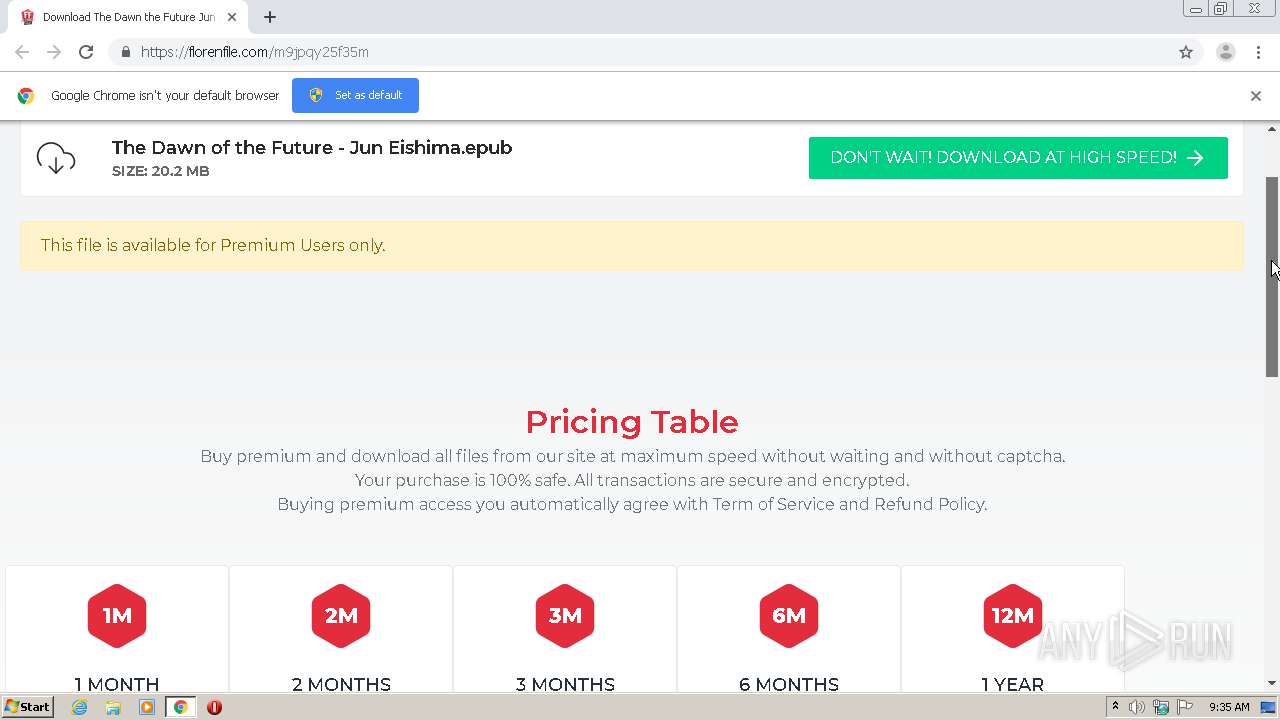Choose the 3M hexagon plan icon
This screenshot has width=1280, height=720.
pyautogui.click(x=565, y=615)
